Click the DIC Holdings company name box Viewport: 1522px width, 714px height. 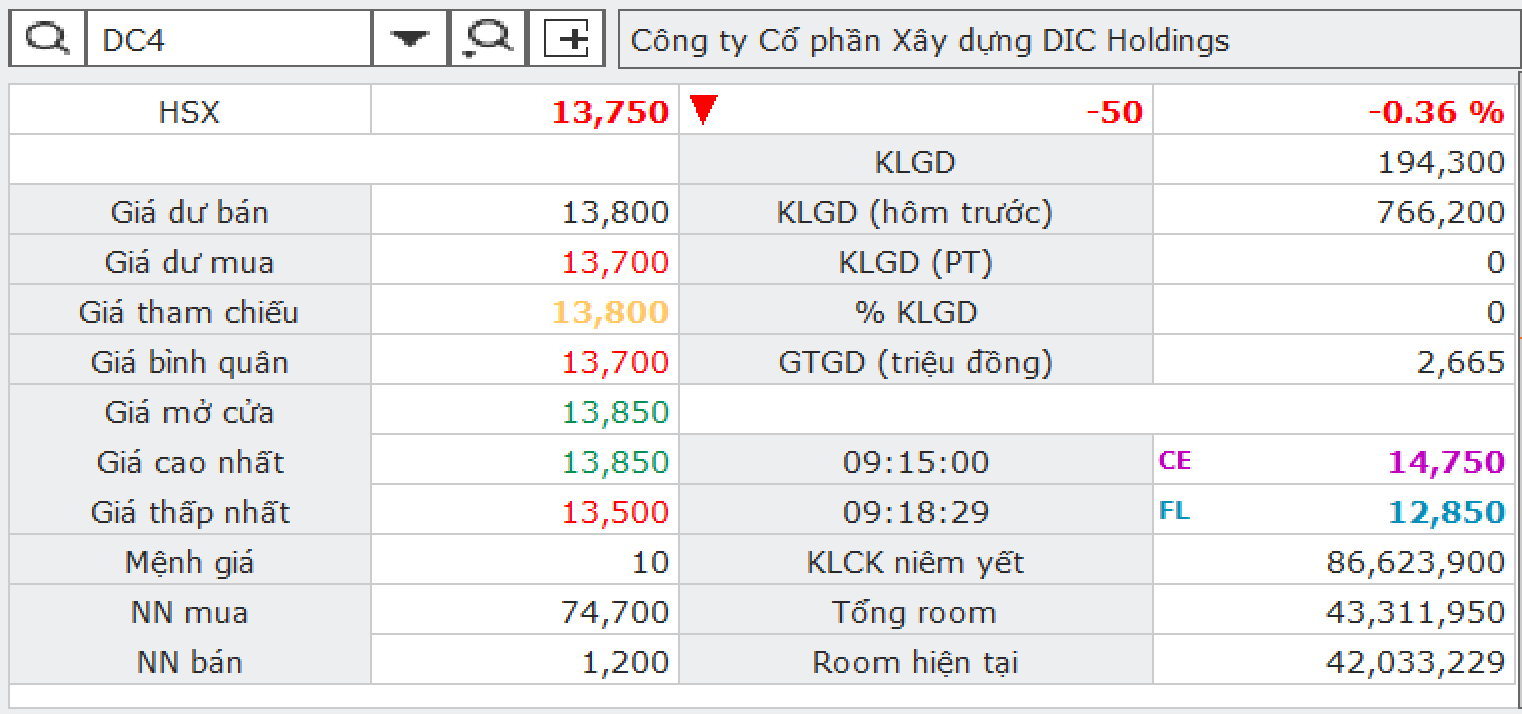tap(1068, 40)
